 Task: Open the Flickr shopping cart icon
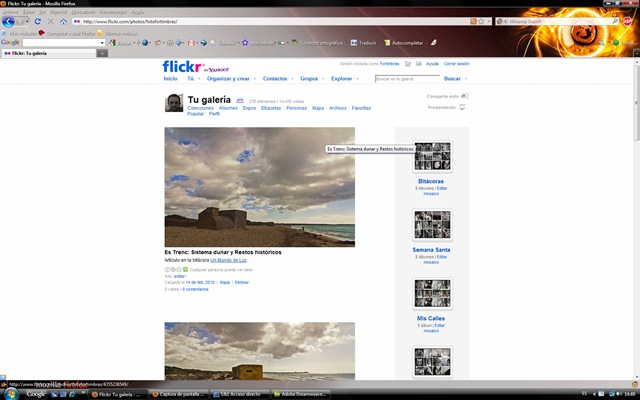(x=407, y=64)
